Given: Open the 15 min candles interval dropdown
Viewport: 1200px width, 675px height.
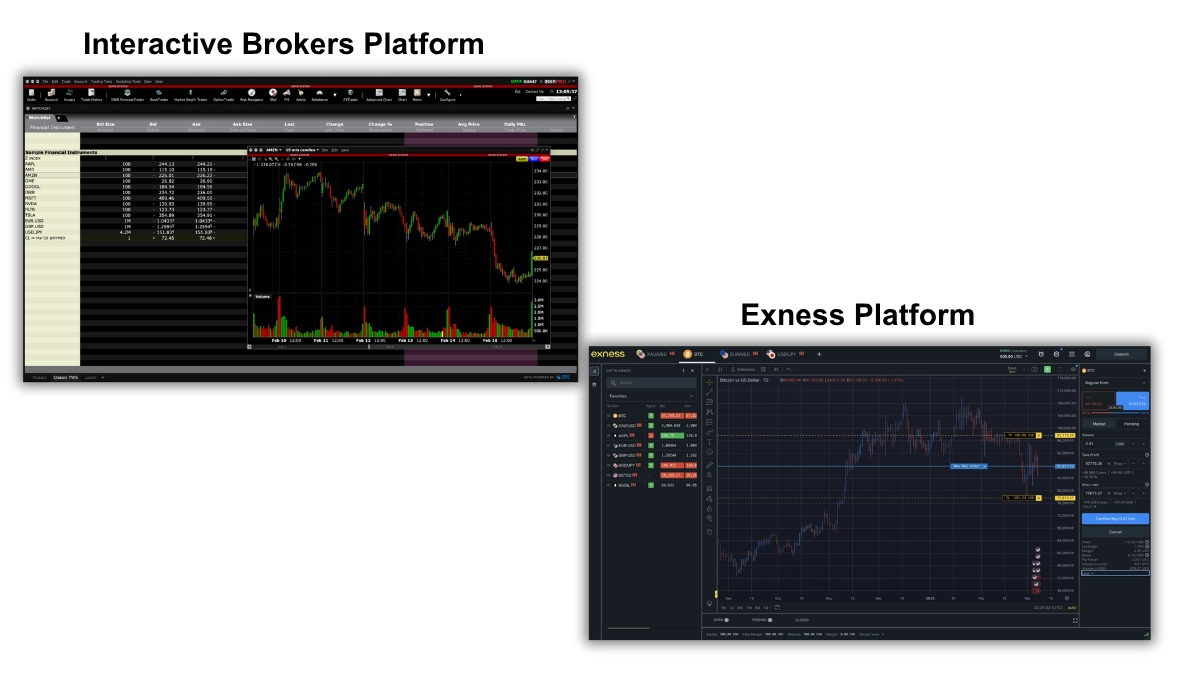Looking at the screenshot, I should coord(303,150).
